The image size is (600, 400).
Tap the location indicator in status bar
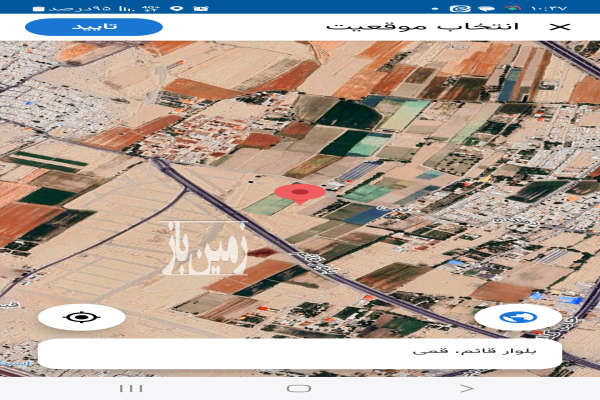(x=176, y=8)
